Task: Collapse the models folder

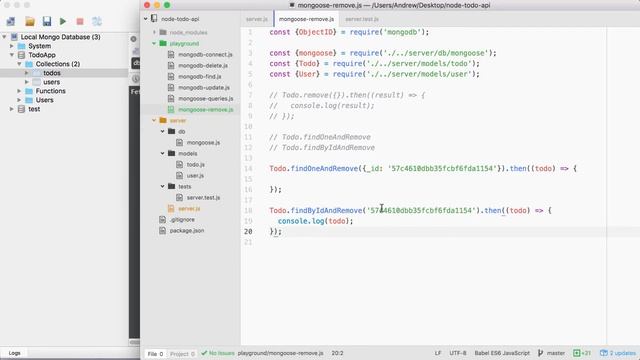Action: 162,153
